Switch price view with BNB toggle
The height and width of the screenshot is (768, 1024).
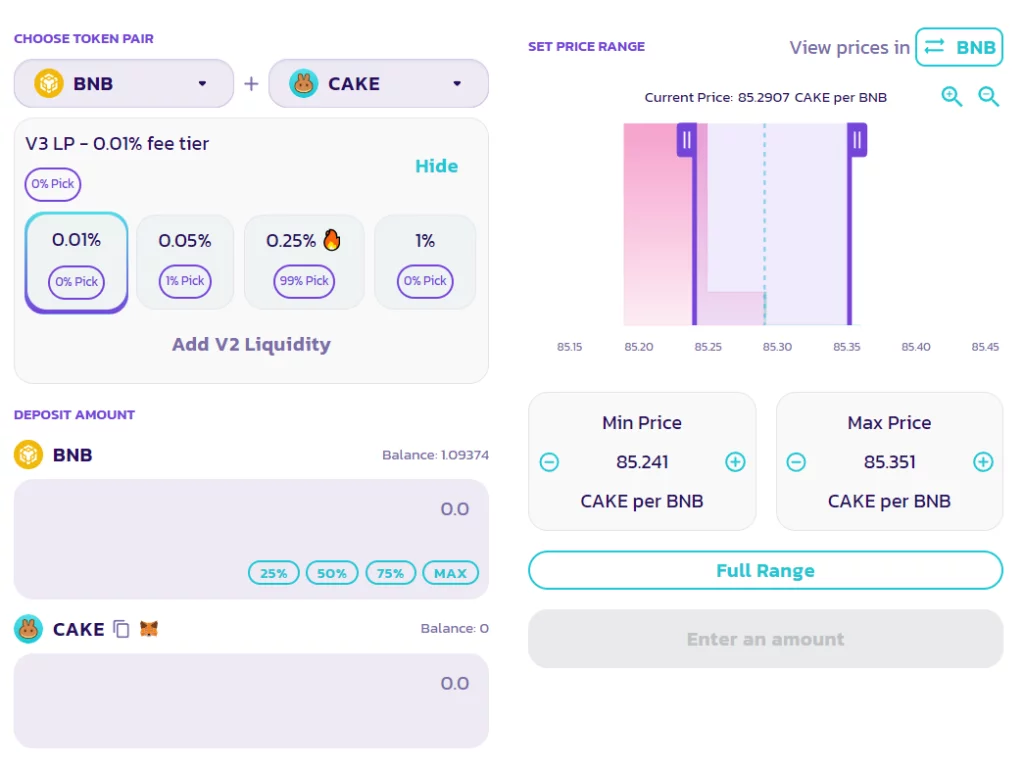[959, 47]
